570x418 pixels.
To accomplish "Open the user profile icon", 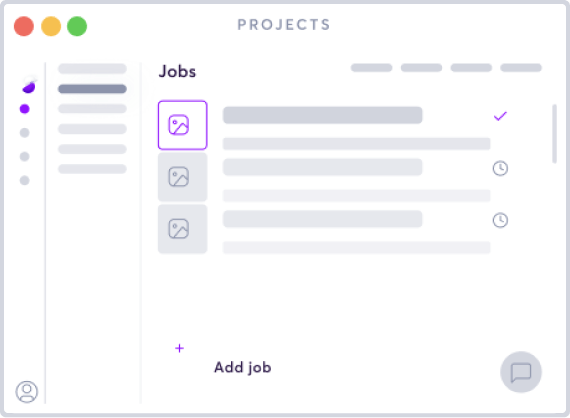I will point(27,391).
